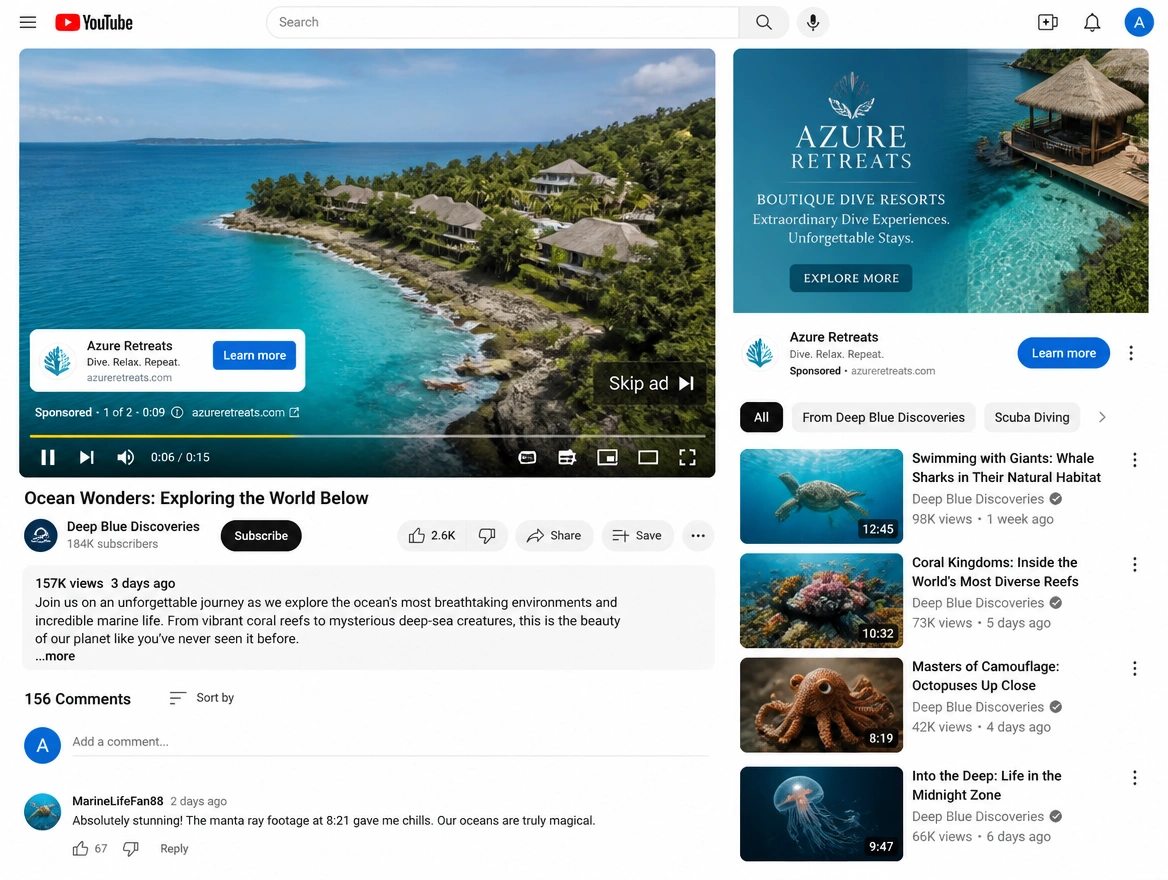This screenshot has width=1168, height=880.
Task: Open Coral Kingdoms video thumbnail
Action: (x=821, y=601)
